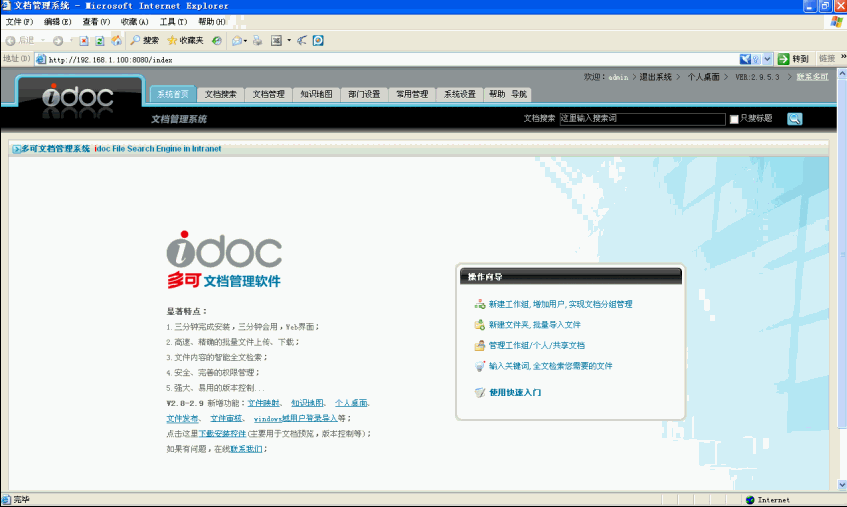This screenshot has height=507, width=847.
Task: Click the History toolbar icon
Action: [217, 40]
